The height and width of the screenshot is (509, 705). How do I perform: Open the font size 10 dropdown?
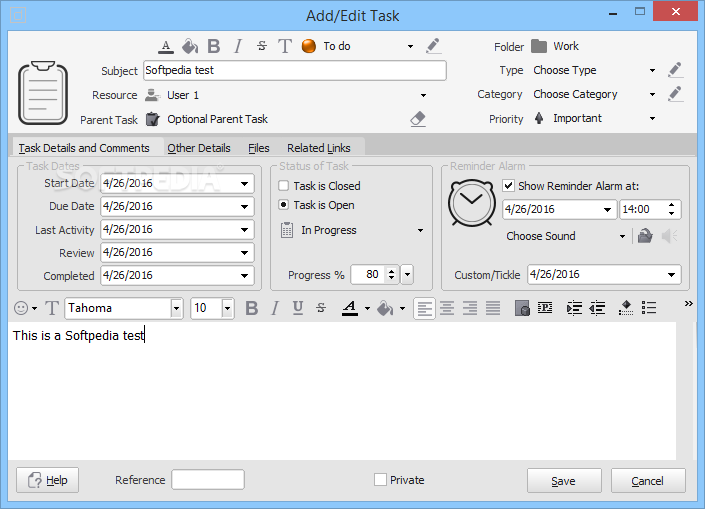click(228, 308)
